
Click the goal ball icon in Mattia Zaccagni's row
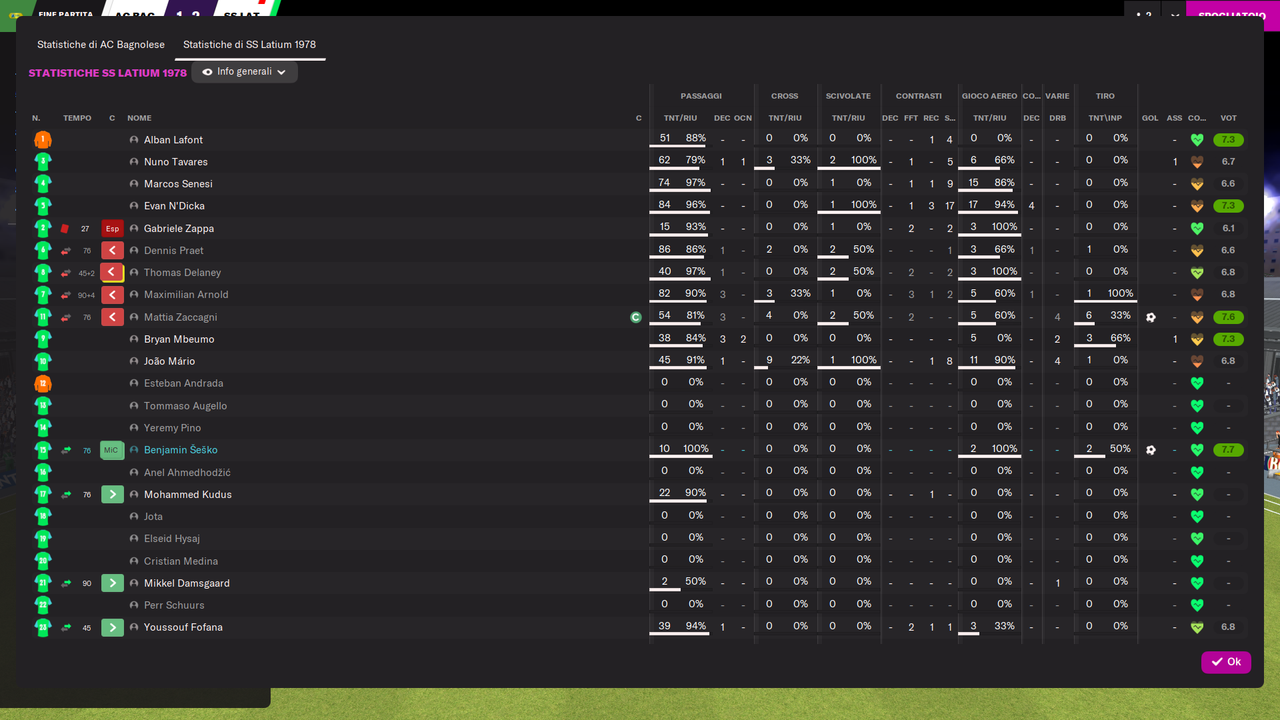(1151, 317)
